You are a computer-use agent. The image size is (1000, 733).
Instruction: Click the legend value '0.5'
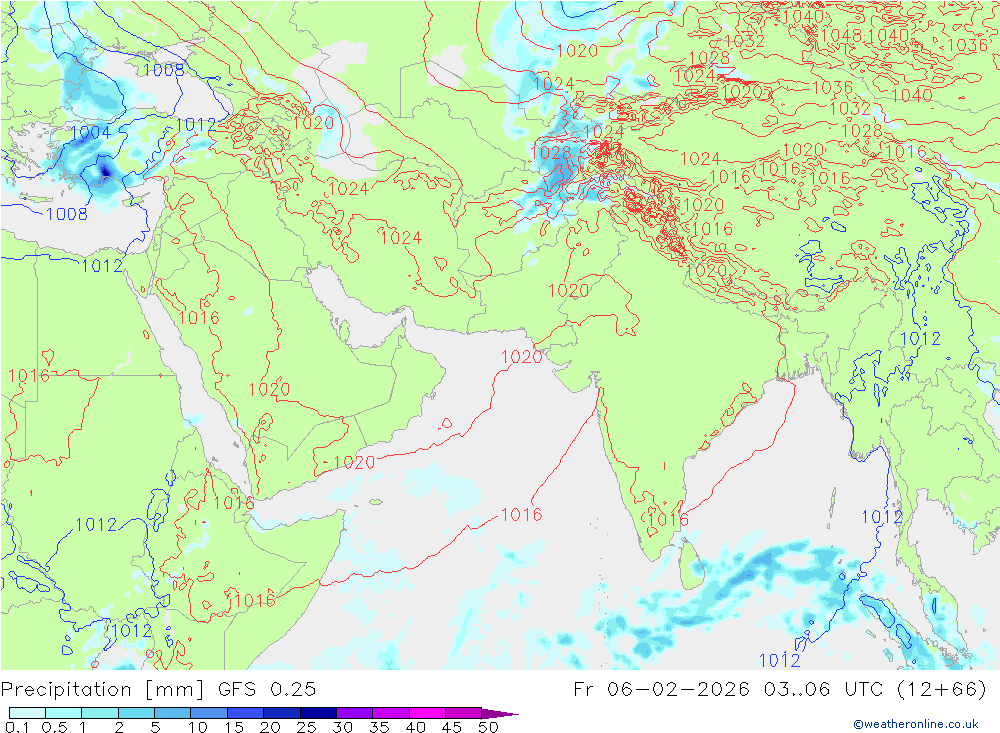click(54, 727)
